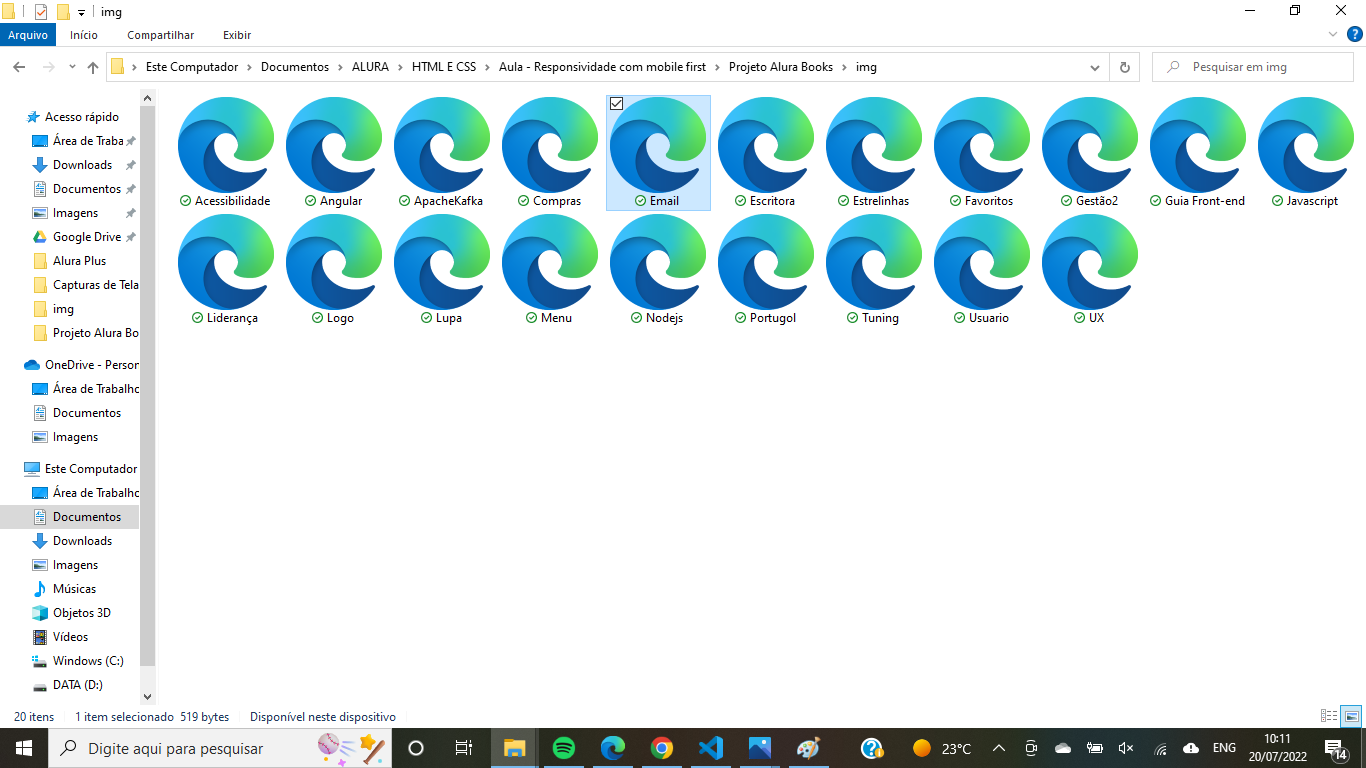Select the Usuario file icon
Screen dimensions: 1366x768
click(x=982, y=262)
